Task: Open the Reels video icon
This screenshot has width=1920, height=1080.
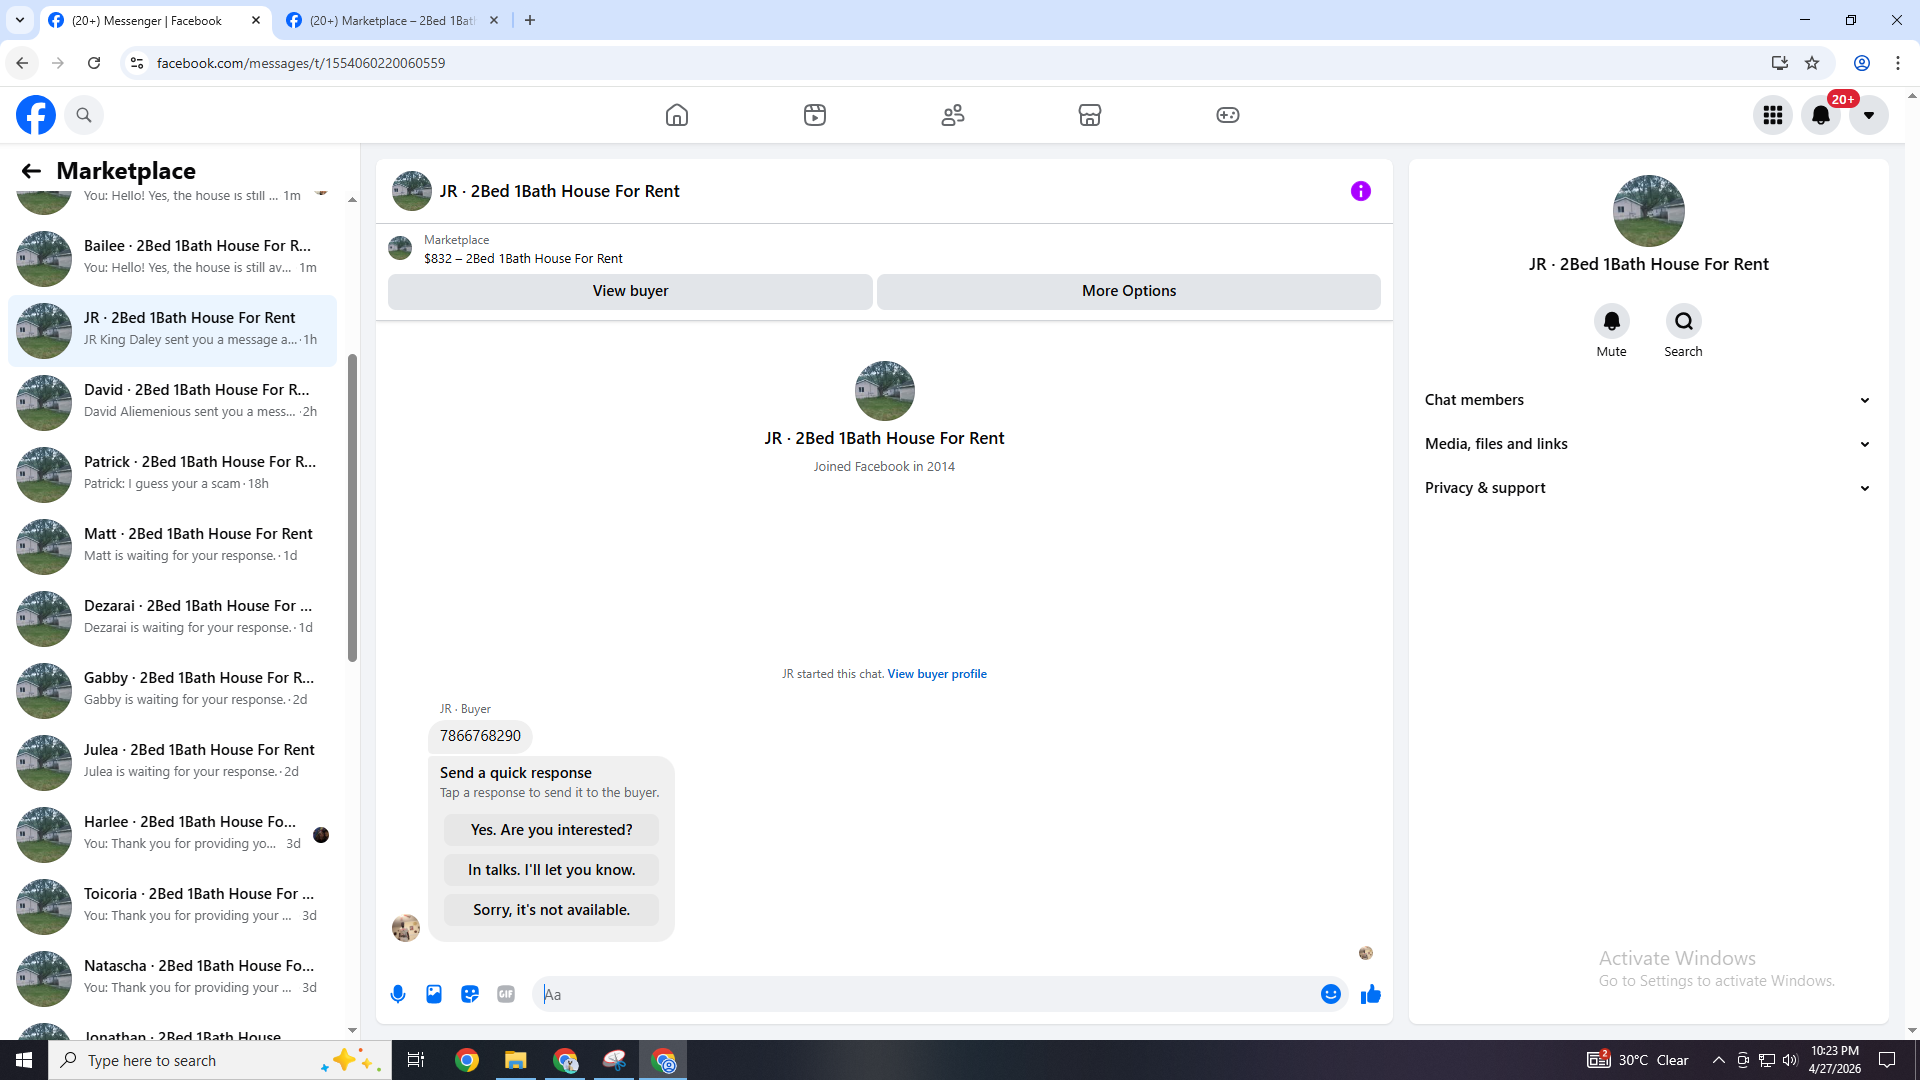Action: tap(815, 115)
